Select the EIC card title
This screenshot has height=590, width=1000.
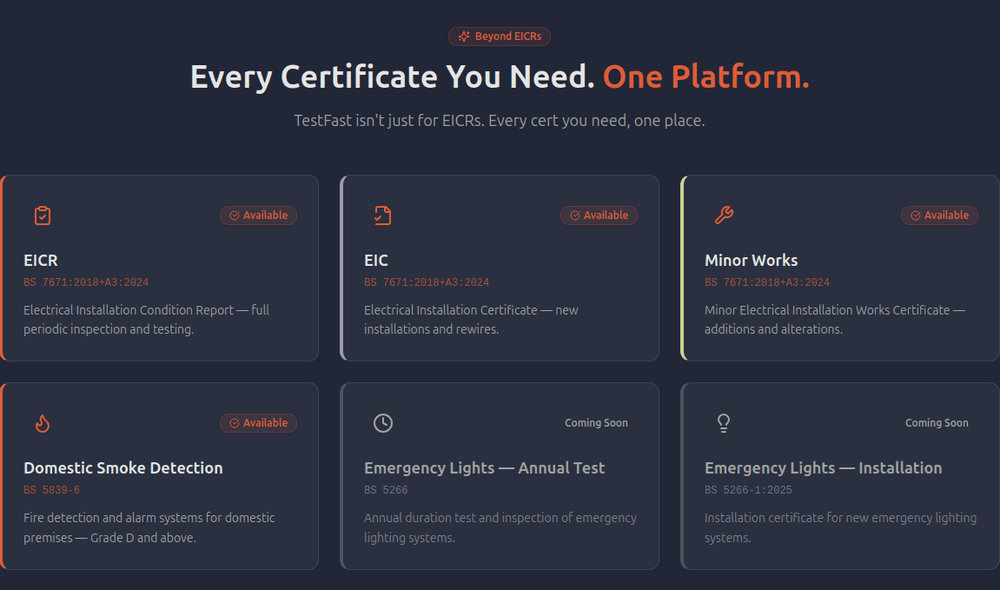pyautogui.click(x=376, y=260)
